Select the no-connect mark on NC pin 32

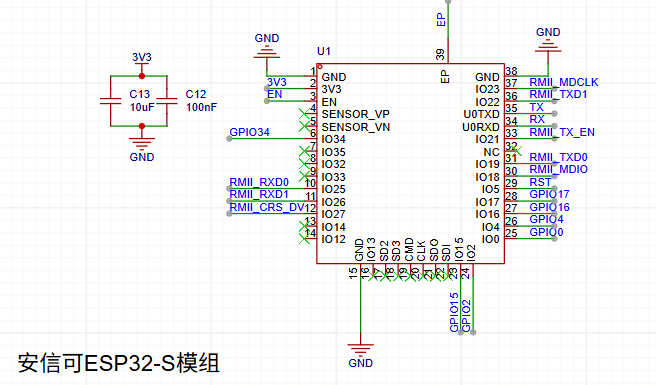pyautogui.click(x=517, y=151)
